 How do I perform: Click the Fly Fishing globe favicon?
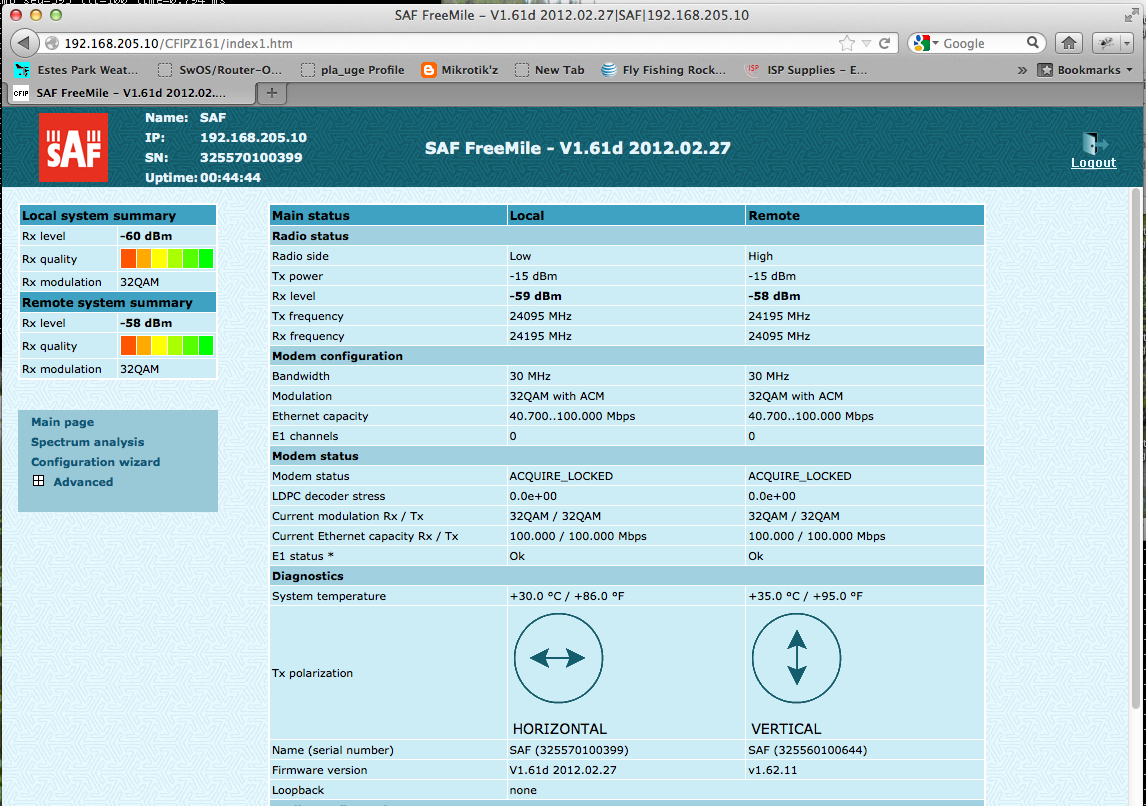coord(608,70)
